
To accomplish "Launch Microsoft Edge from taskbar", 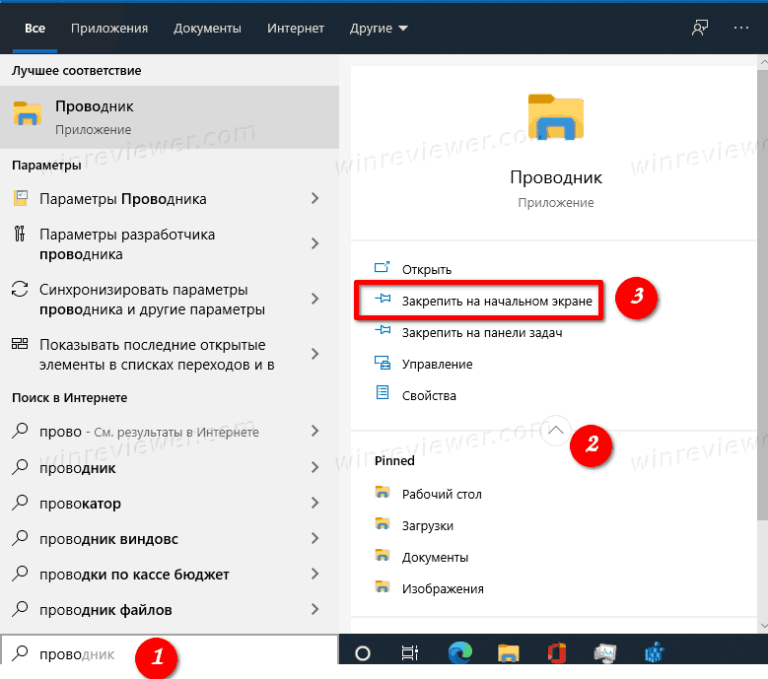I will [x=460, y=652].
